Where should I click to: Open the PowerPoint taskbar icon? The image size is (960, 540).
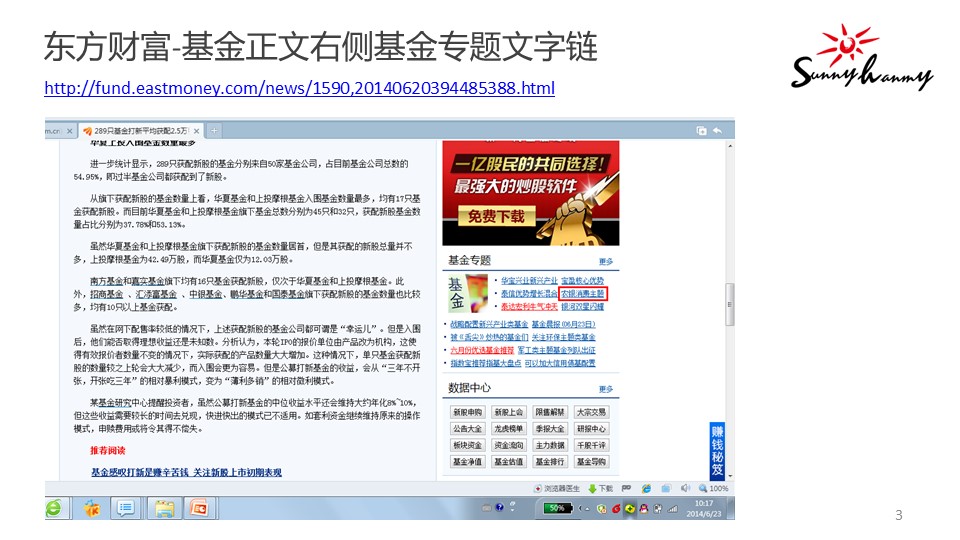[x=200, y=508]
